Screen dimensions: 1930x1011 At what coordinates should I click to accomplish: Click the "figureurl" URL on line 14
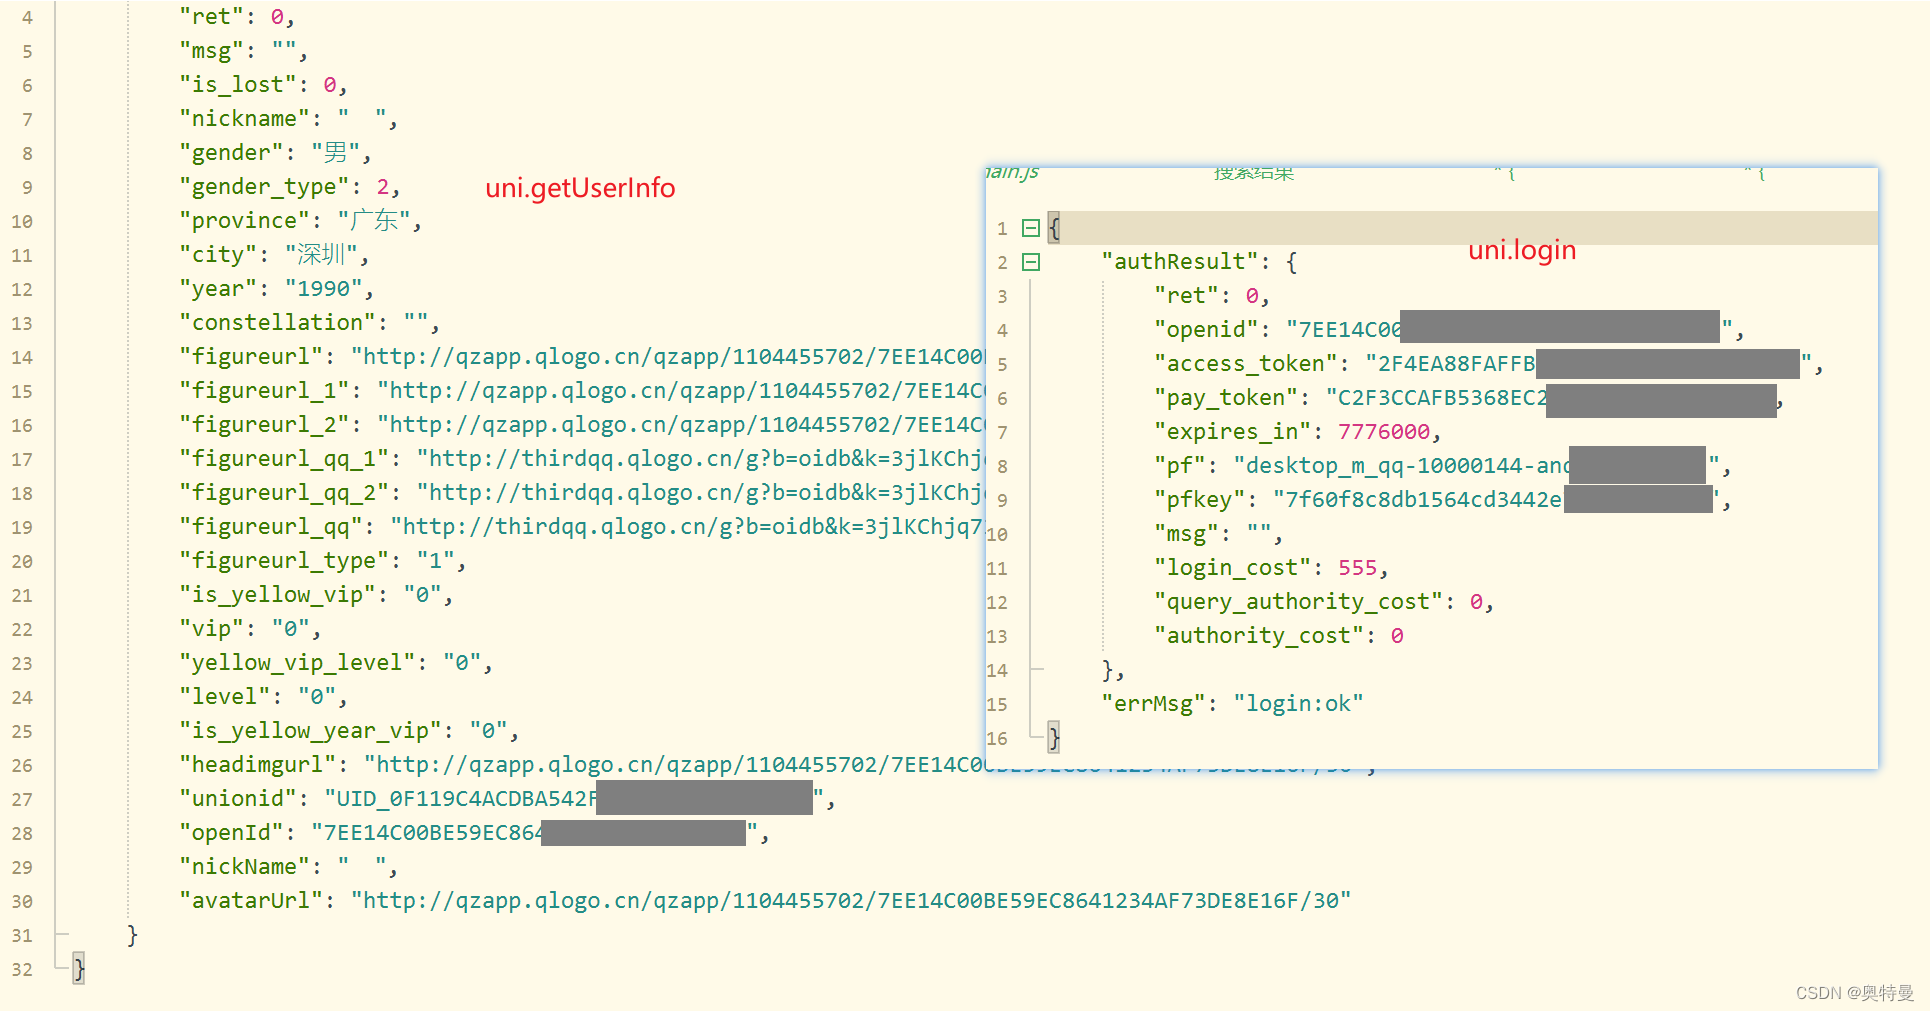667,357
